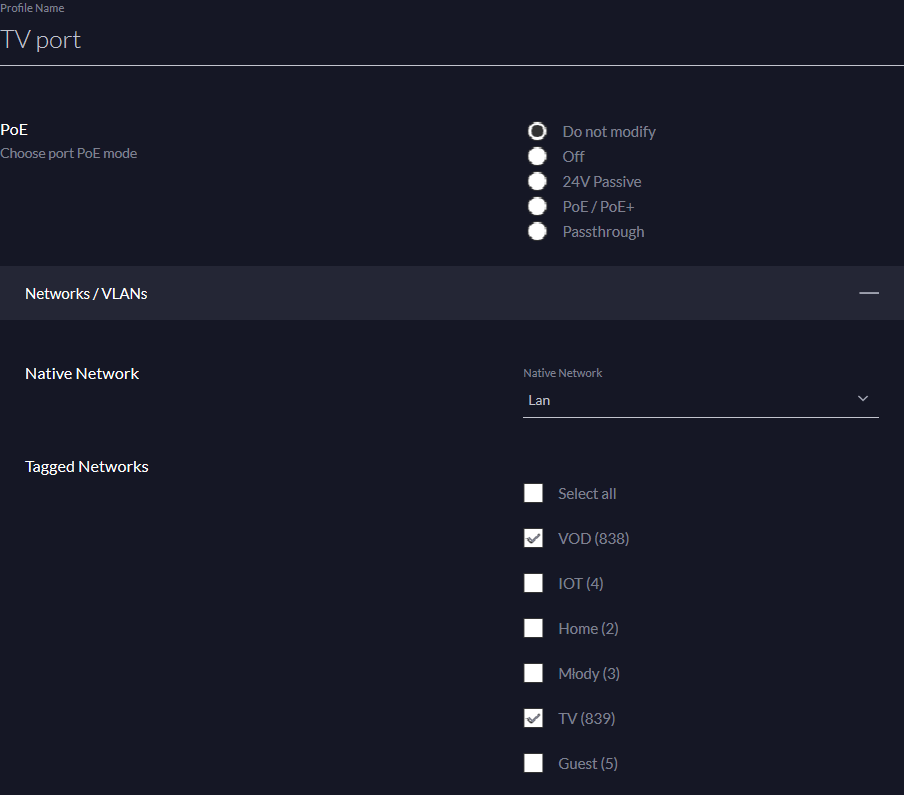Set PoE mode to Off

click(537, 156)
